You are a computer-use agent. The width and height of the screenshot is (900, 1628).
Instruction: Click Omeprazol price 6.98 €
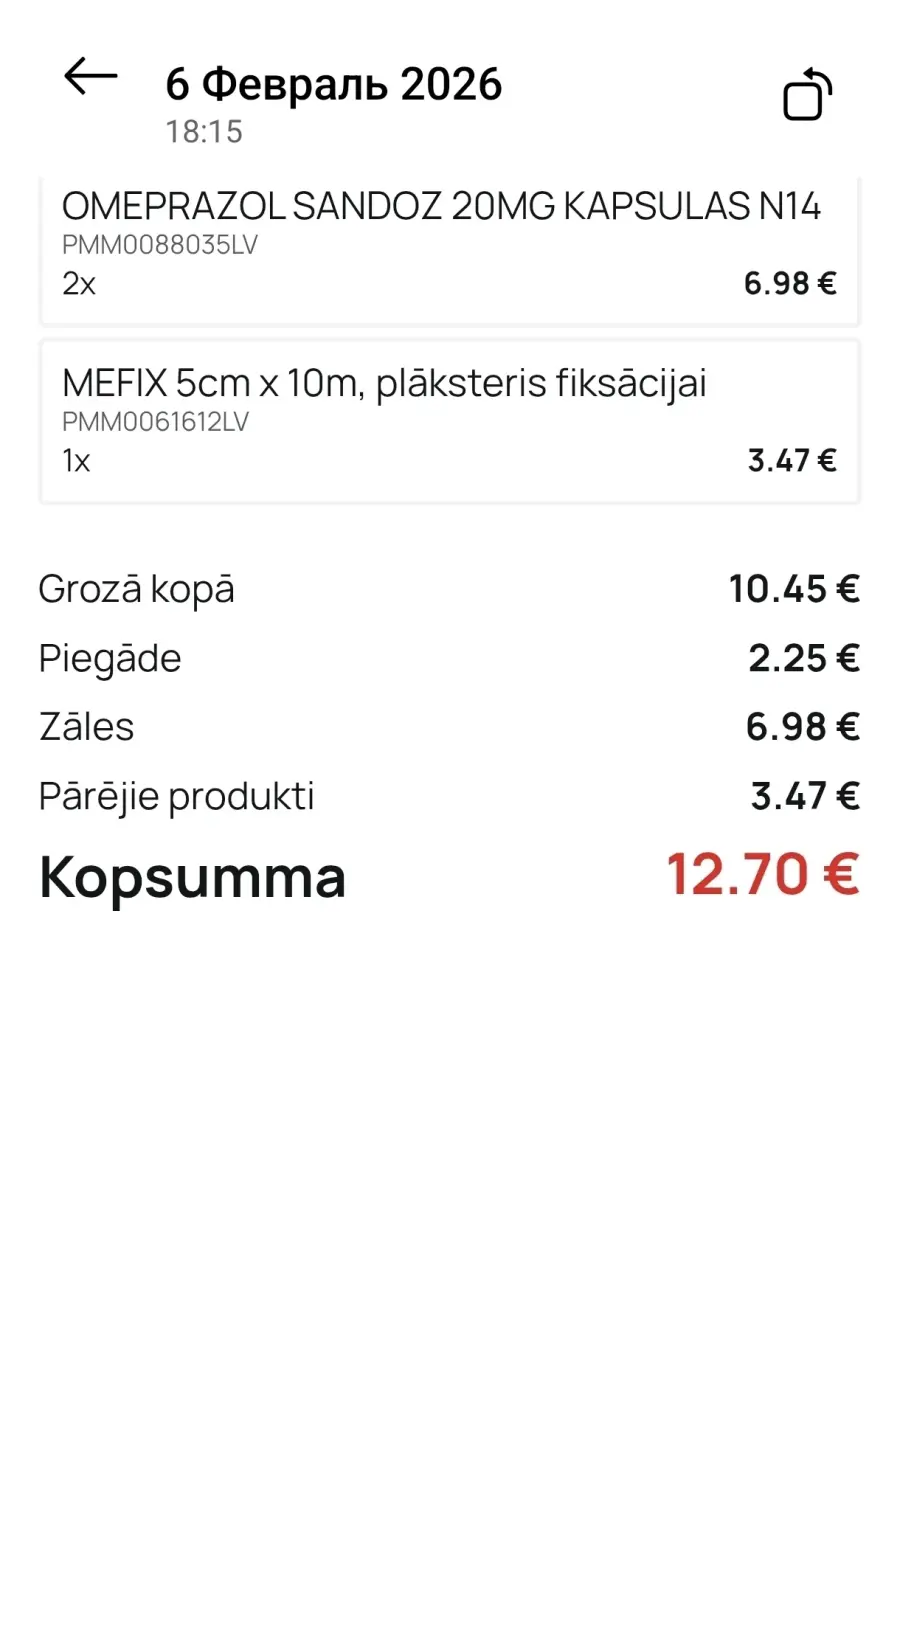coord(789,284)
